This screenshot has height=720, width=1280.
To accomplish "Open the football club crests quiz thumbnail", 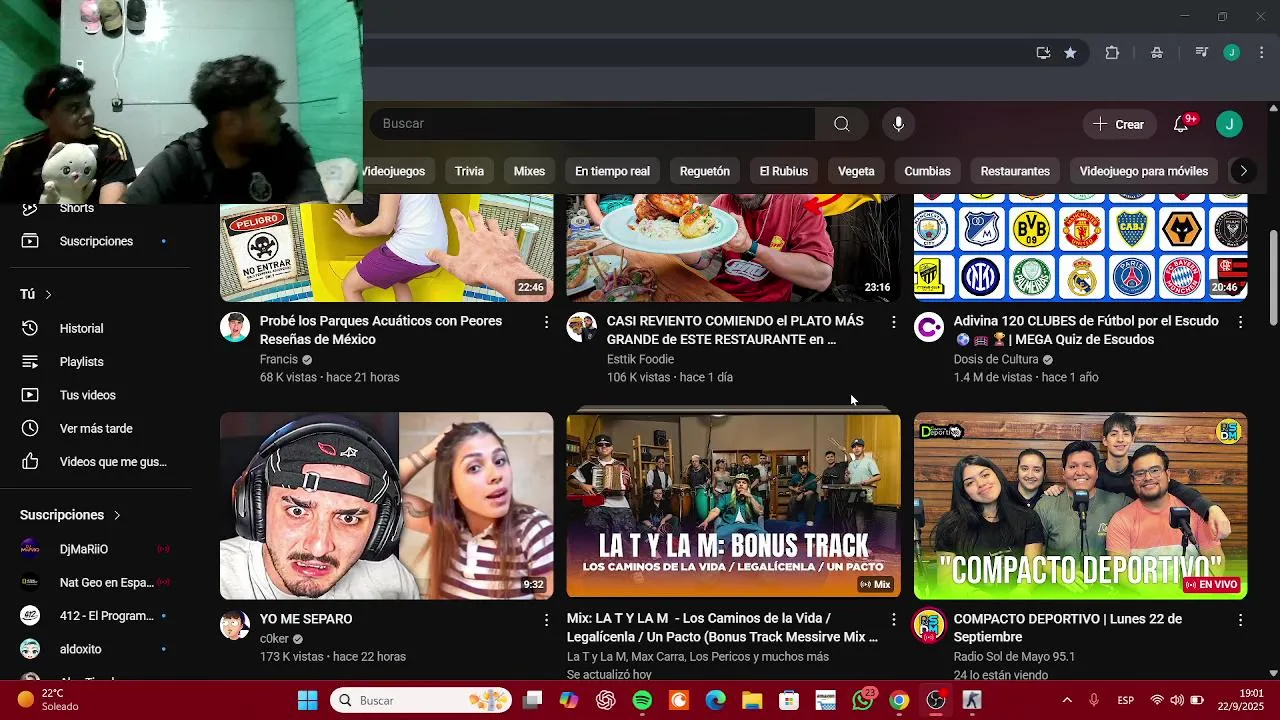I will [1080, 247].
